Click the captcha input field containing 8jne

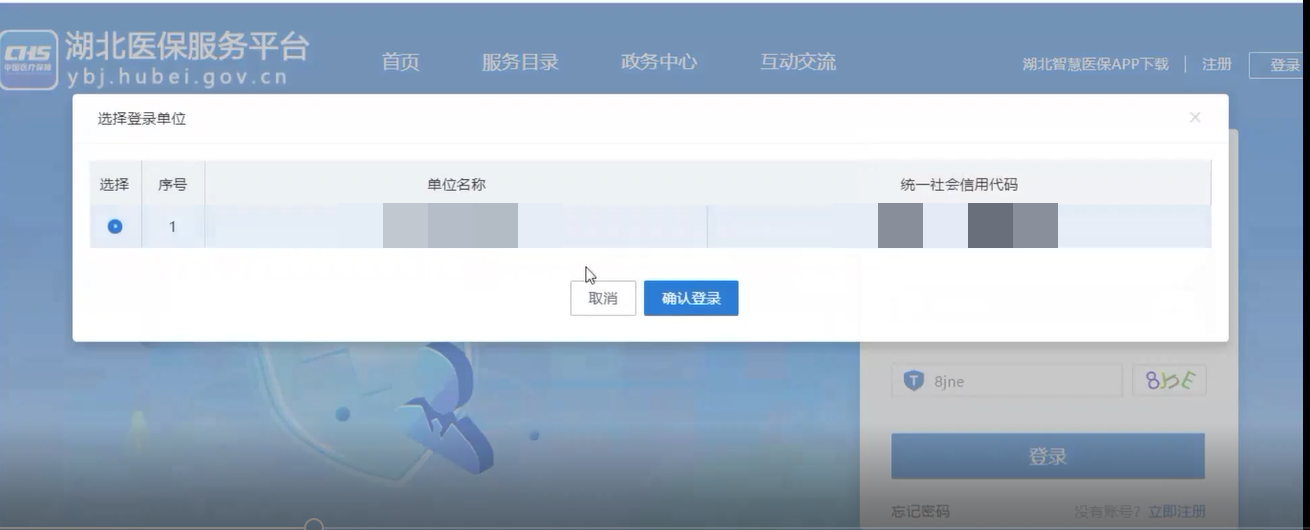pyautogui.click(x=1007, y=381)
